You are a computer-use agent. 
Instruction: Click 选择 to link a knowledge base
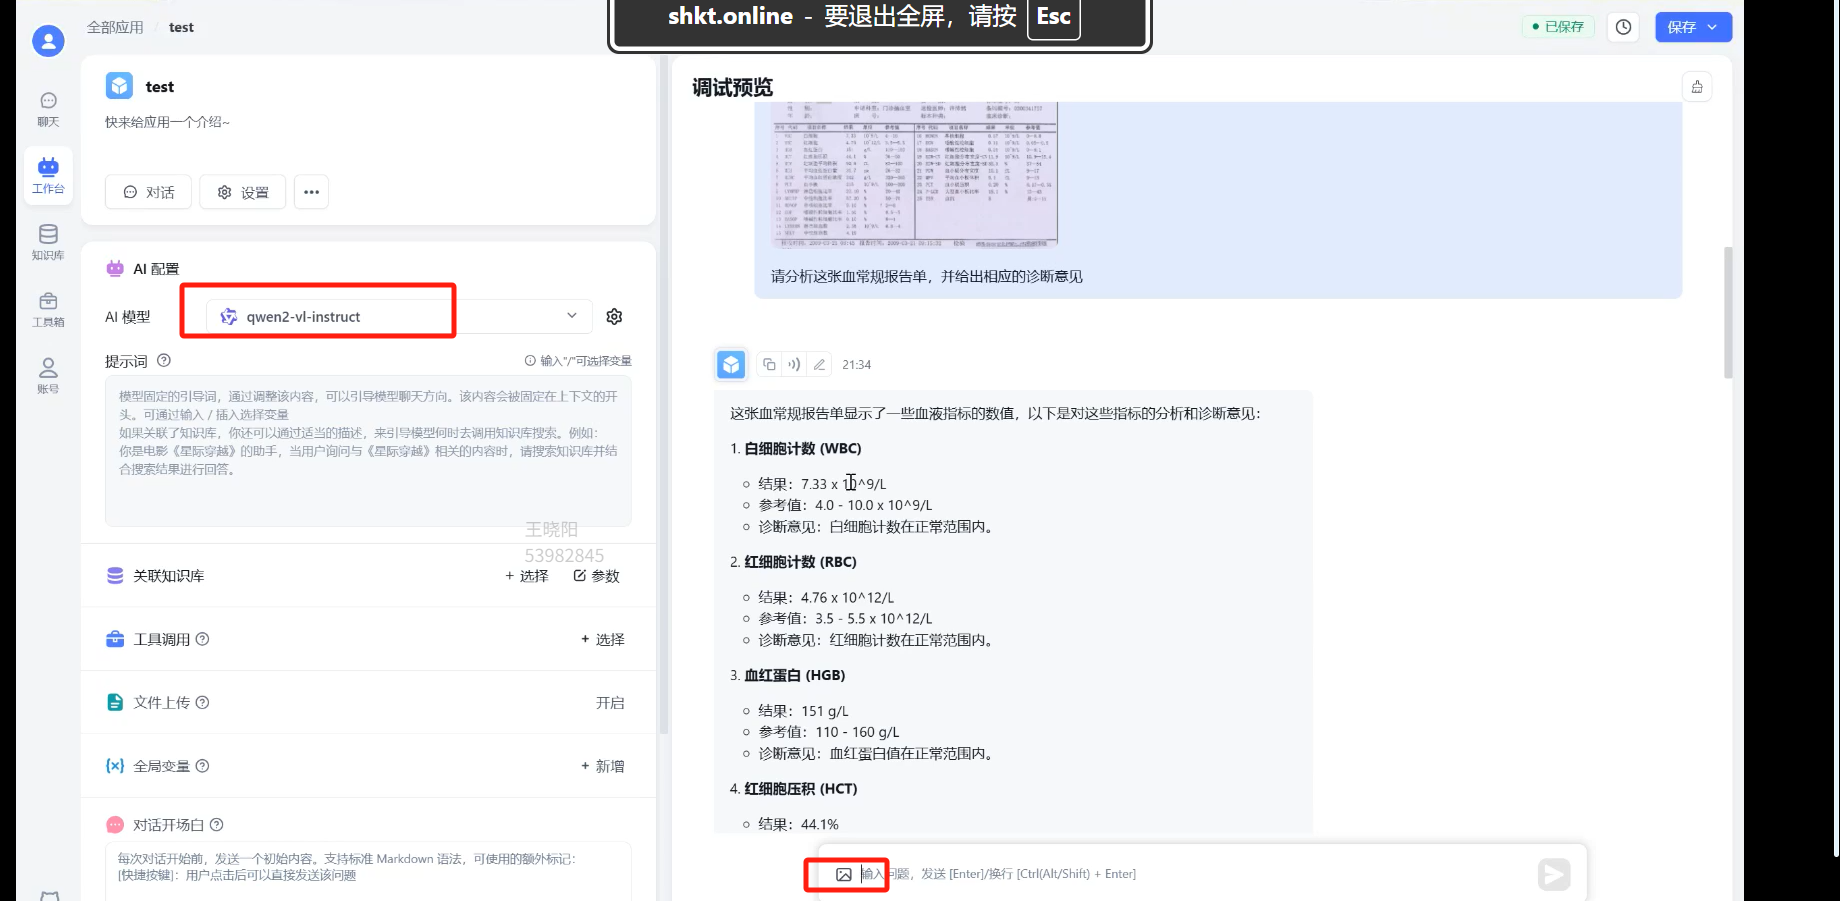point(527,576)
